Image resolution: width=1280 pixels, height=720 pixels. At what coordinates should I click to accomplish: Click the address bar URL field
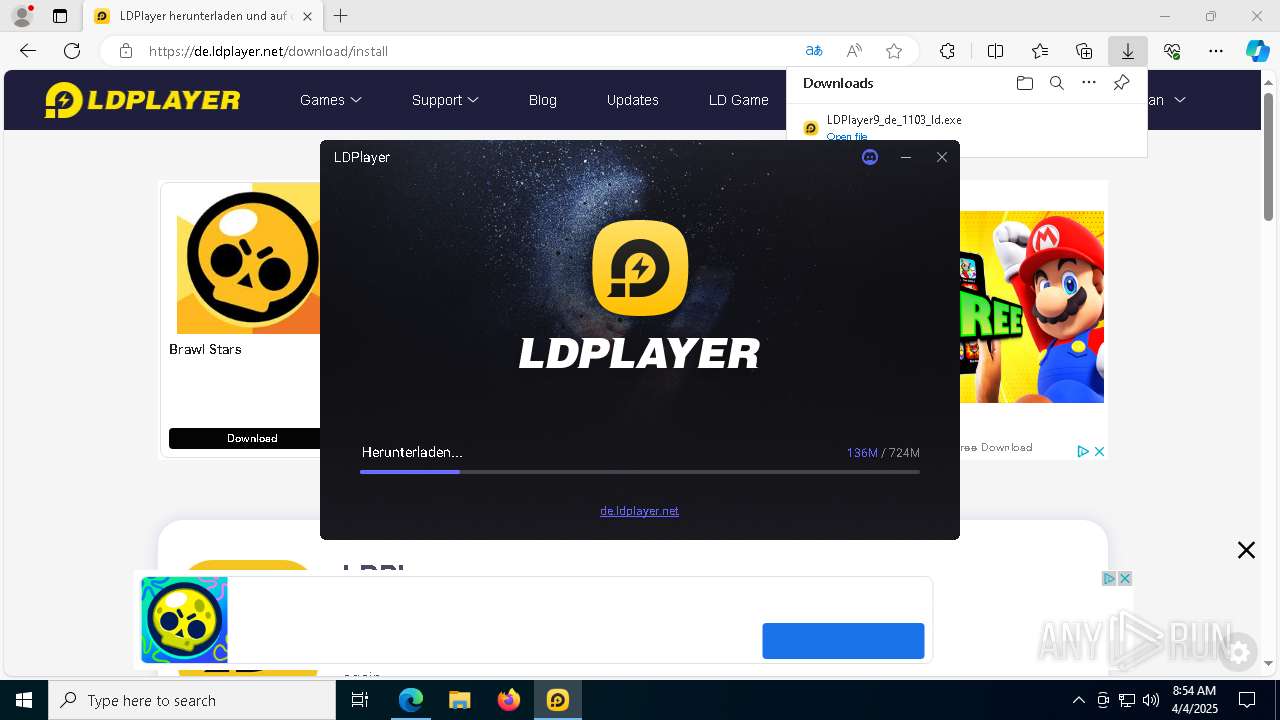[x=460, y=51]
